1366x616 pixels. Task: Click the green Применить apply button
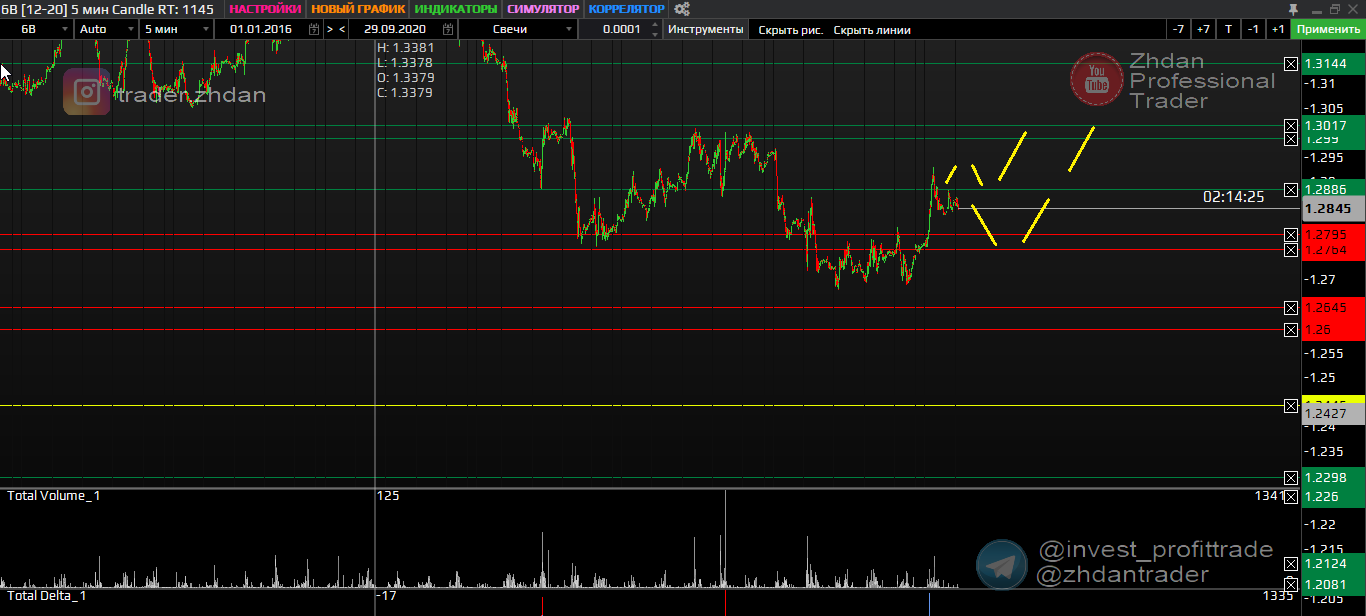[x=1328, y=29]
